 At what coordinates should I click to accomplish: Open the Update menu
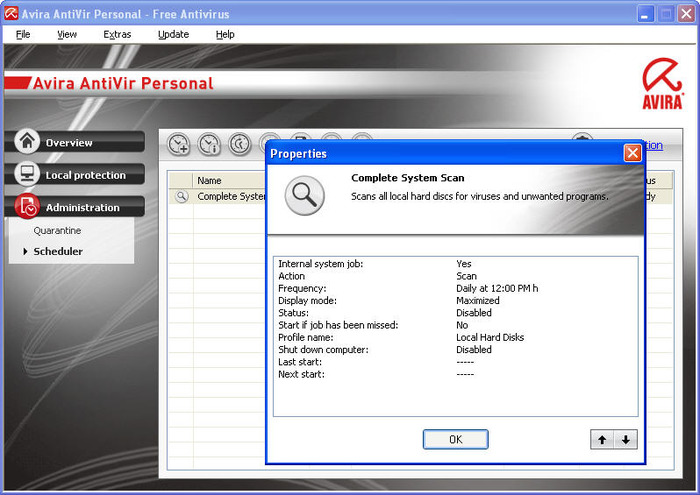click(x=173, y=34)
